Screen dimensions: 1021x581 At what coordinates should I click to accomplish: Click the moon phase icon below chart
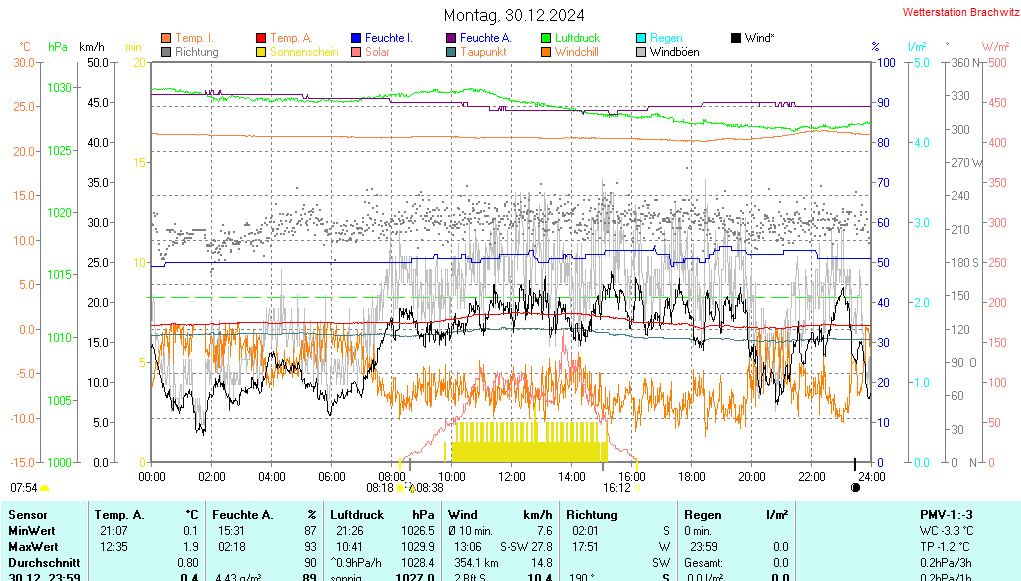coord(855,487)
